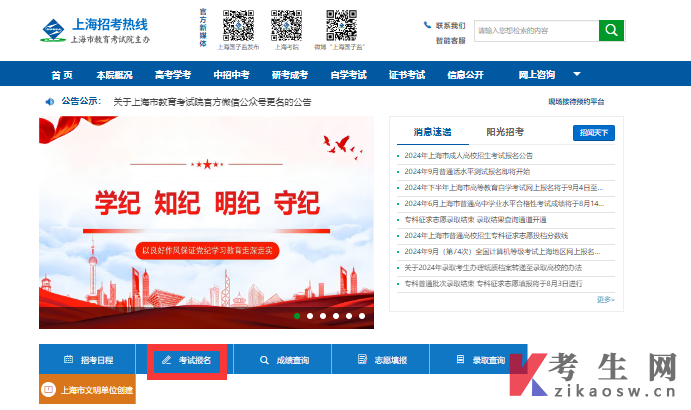Open the calendar icon for 招考日程
Viewport: 691px width, 410px height.
tap(68, 359)
